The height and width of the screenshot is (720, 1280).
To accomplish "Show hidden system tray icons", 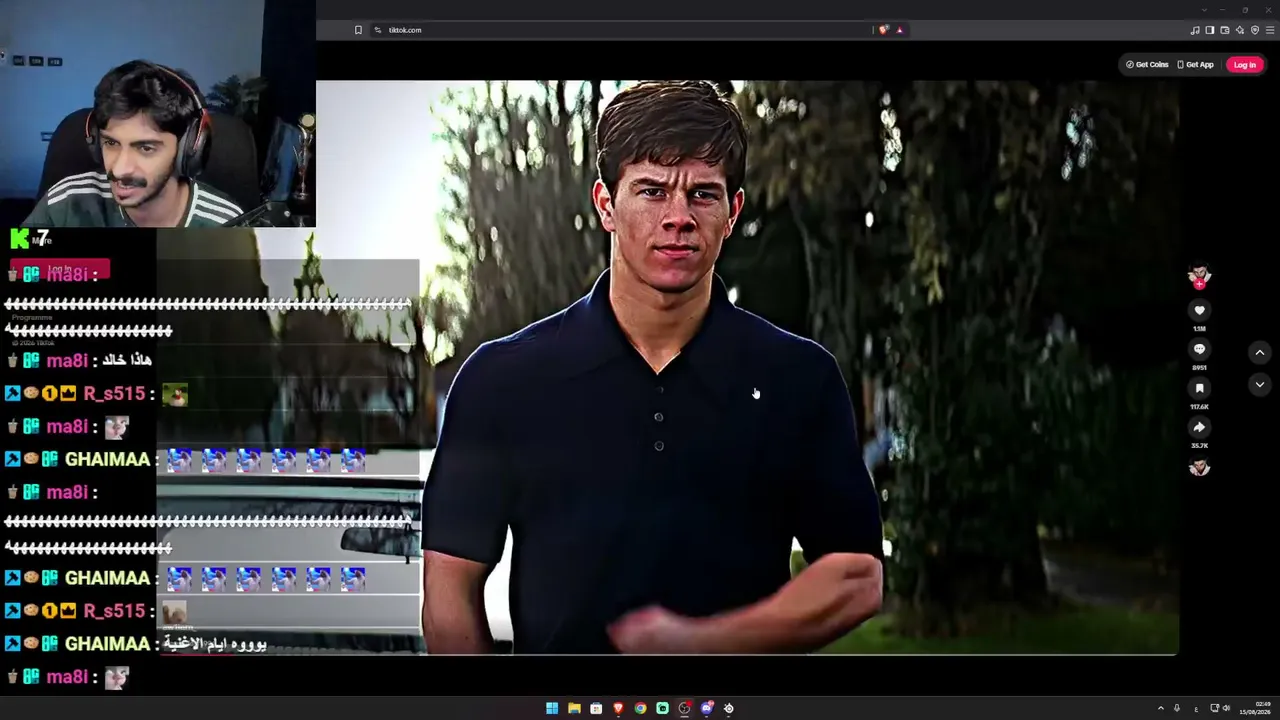I will tap(1160, 708).
